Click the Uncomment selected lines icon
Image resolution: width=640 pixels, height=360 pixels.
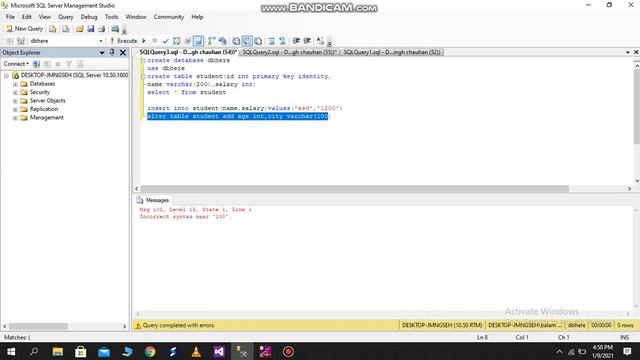tap(282, 41)
